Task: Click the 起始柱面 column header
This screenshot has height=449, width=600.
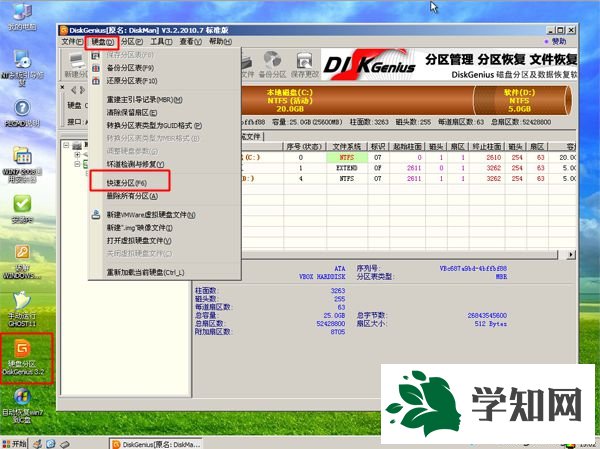Action: pos(408,147)
